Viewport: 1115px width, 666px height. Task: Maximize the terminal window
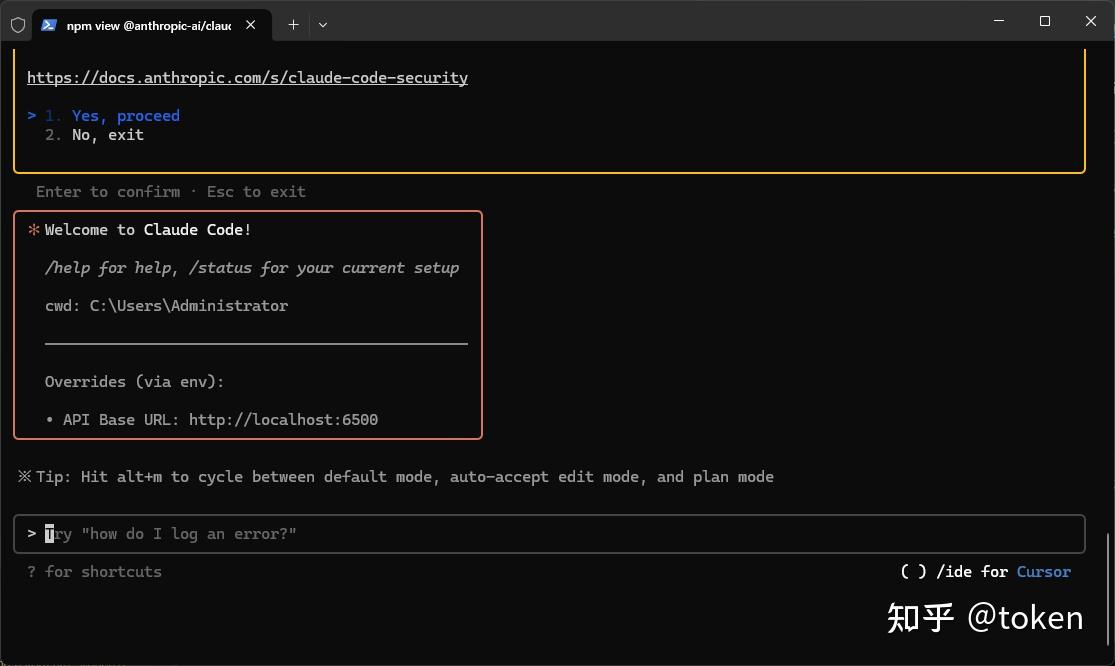point(1045,21)
